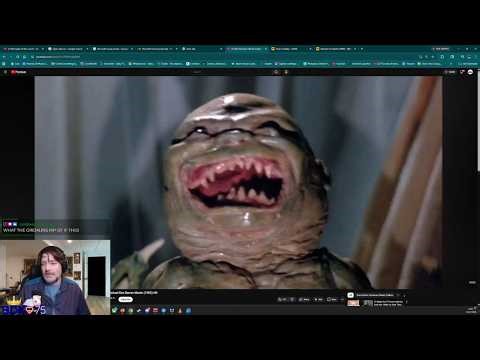Open the YouTube home logo
Screen dimensions: 480x360
click(x=19, y=72)
